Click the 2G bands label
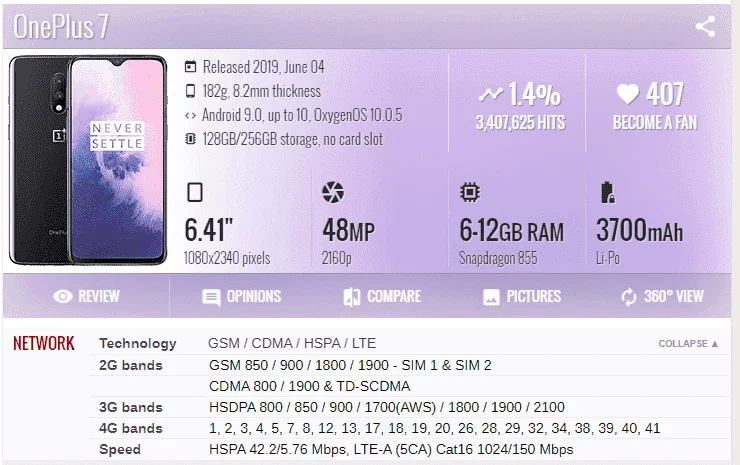 [x=131, y=365]
